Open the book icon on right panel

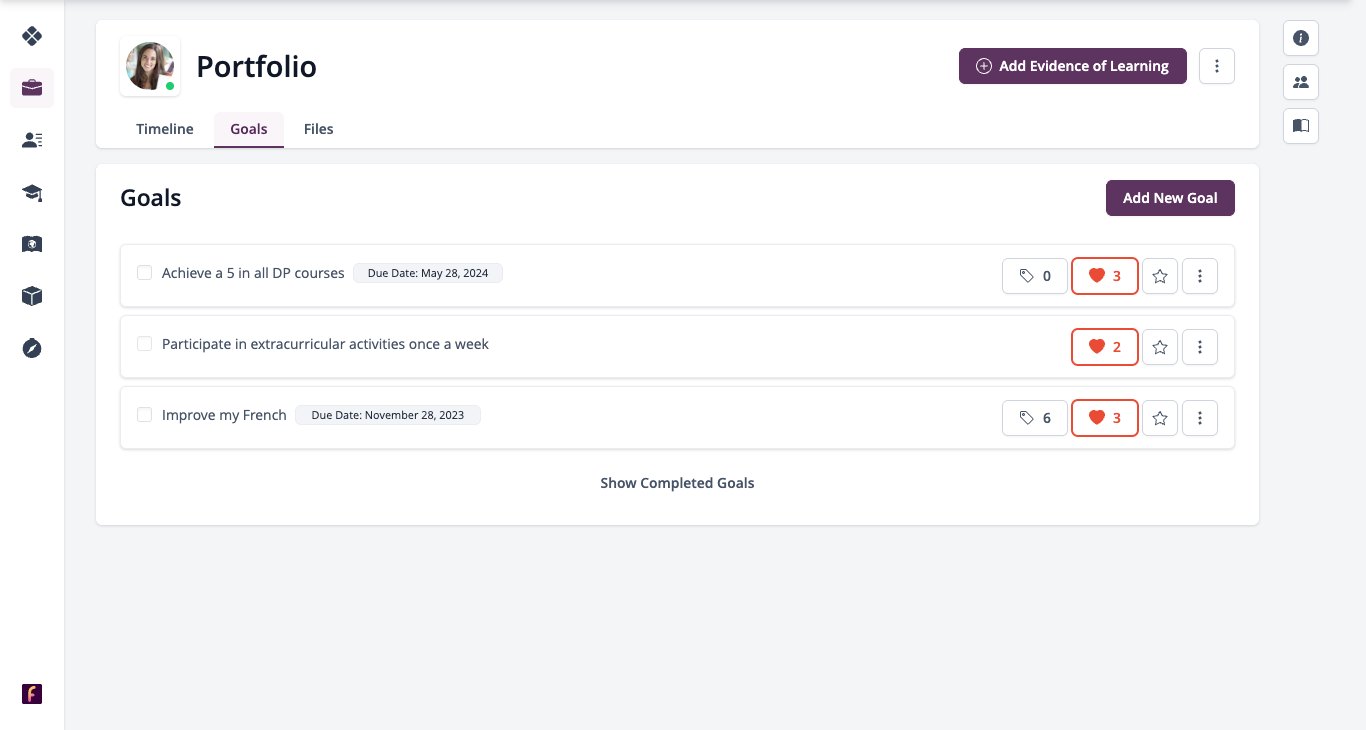1301,126
